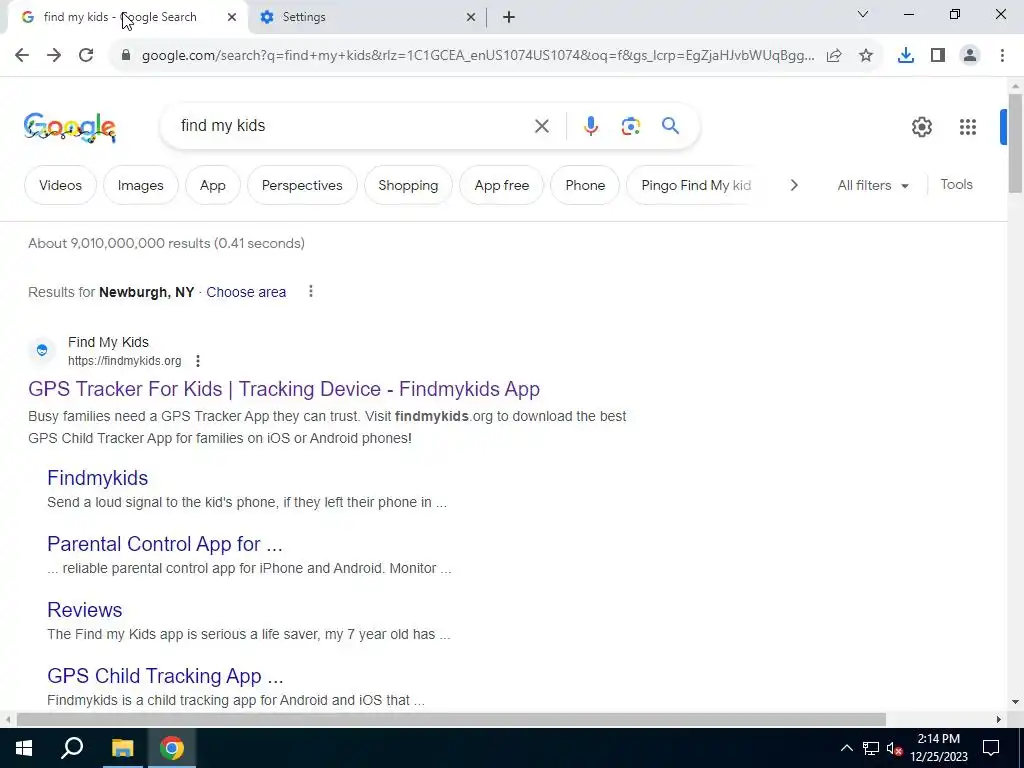This screenshot has height=768, width=1024.
Task: Bookmark this page with the star icon
Action: coord(866,56)
